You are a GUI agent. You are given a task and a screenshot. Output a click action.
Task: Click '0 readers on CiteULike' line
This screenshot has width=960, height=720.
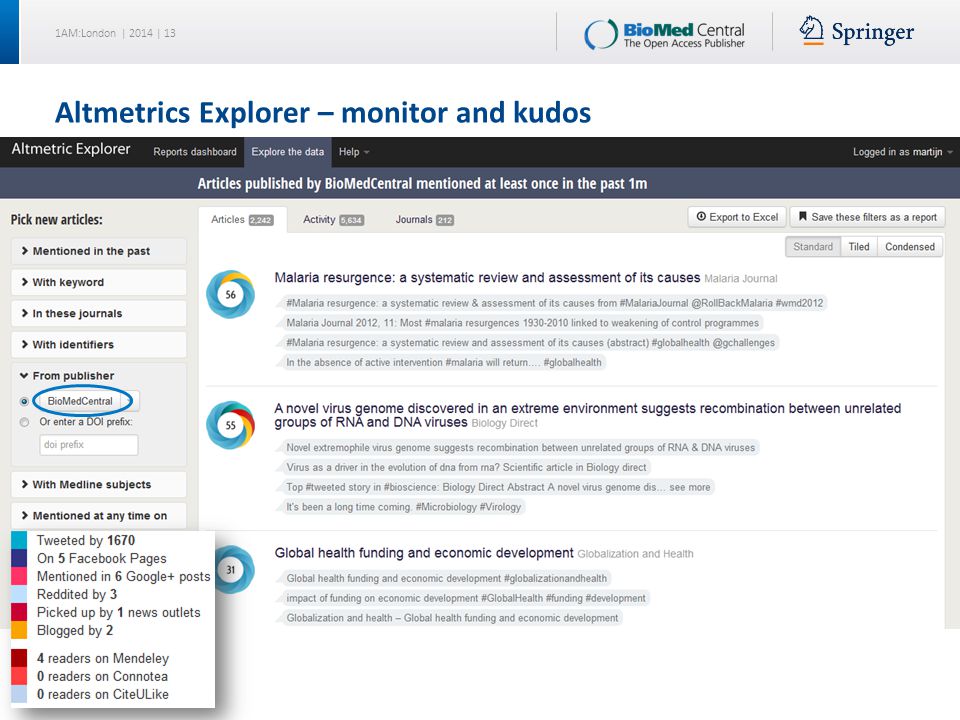pyautogui.click(x=103, y=694)
